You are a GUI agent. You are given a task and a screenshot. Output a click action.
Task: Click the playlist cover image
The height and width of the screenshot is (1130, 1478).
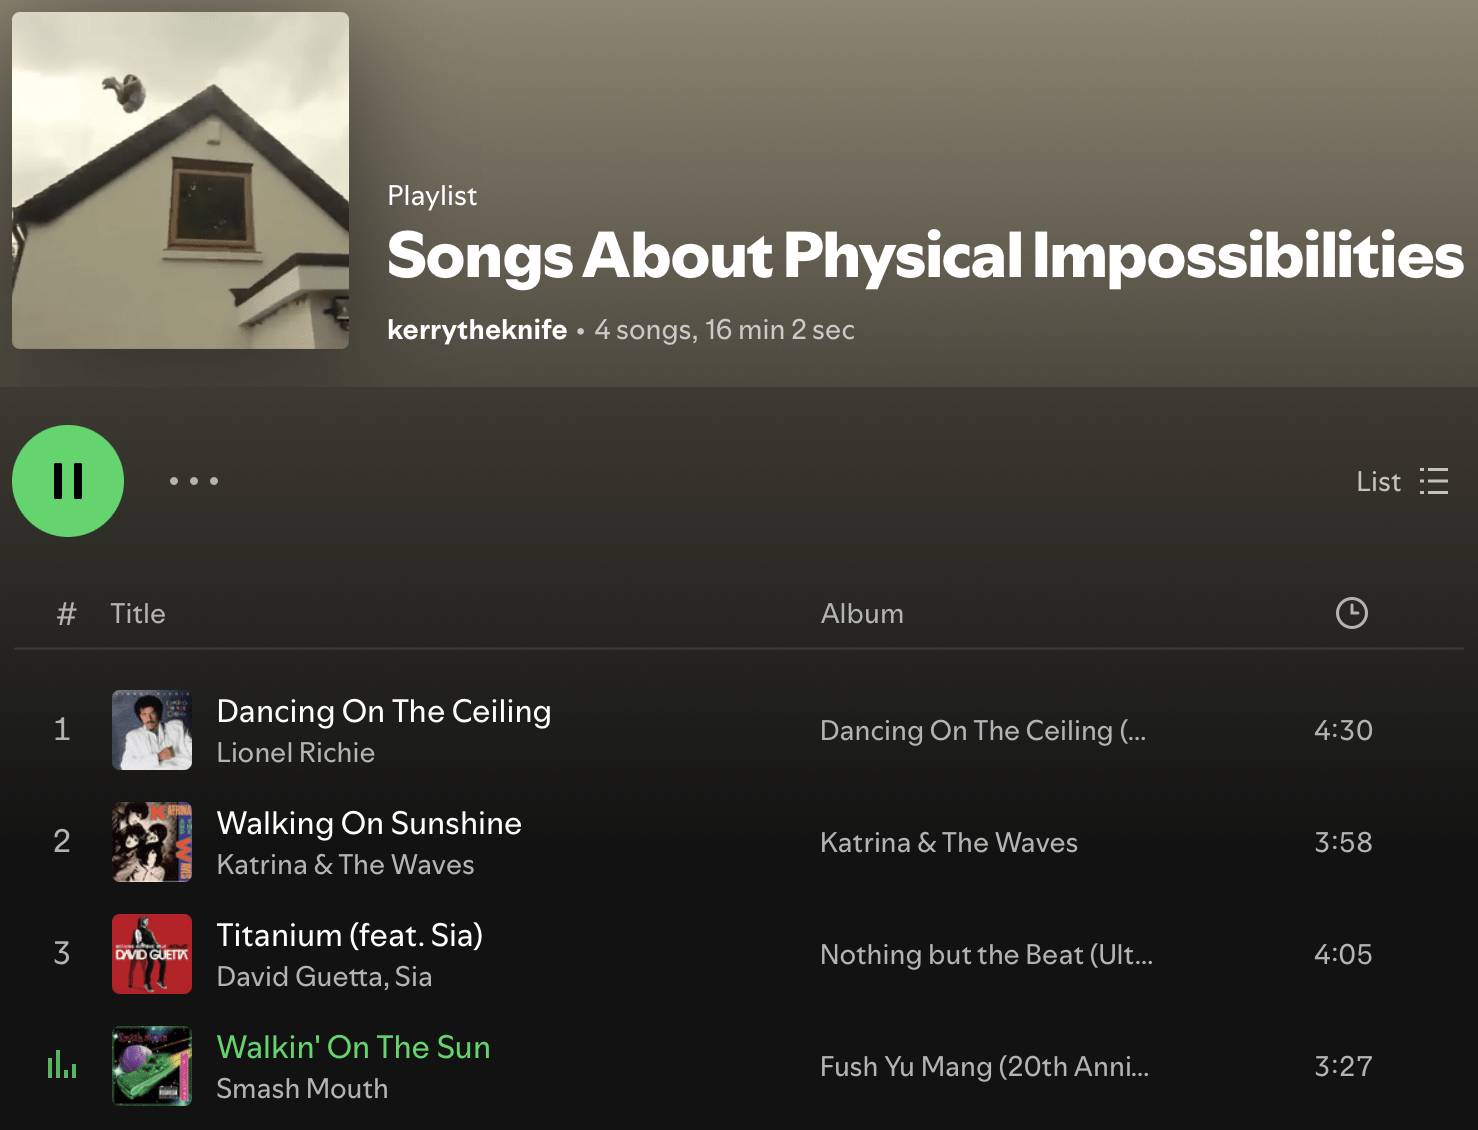coord(181,181)
